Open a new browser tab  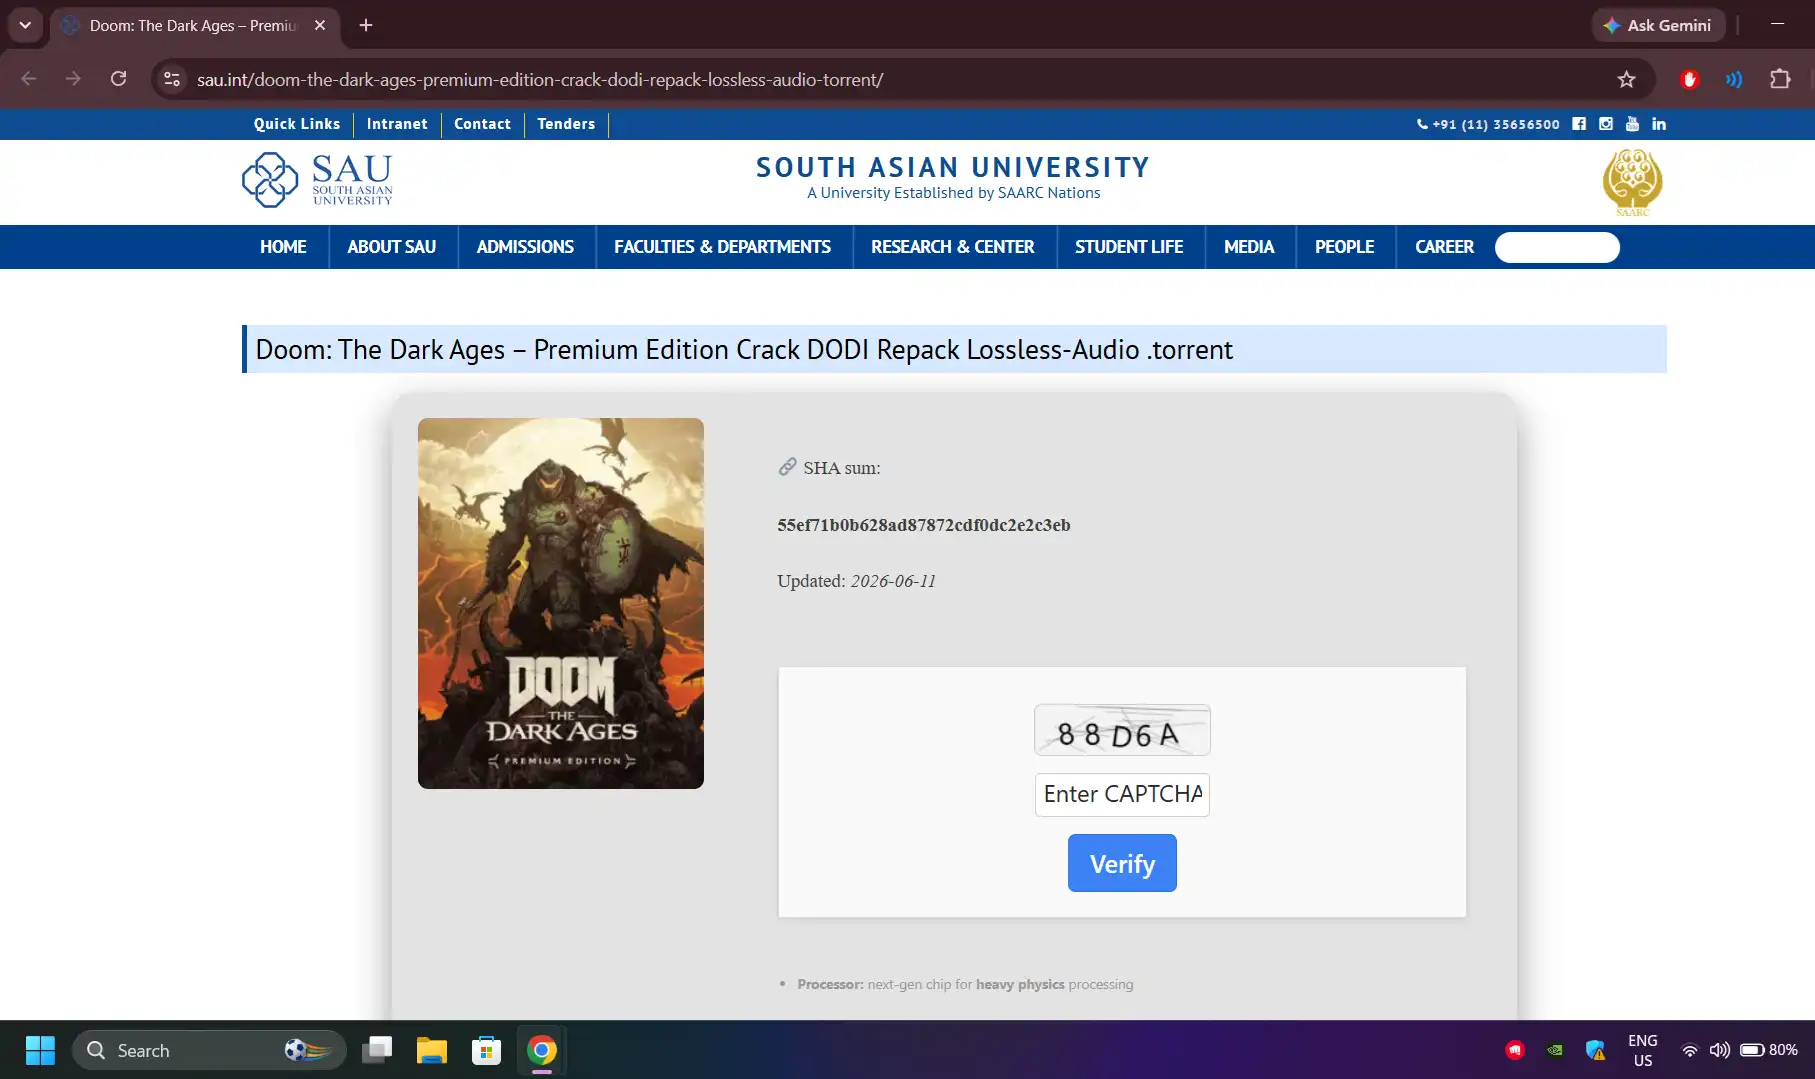(x=366, y=25)
